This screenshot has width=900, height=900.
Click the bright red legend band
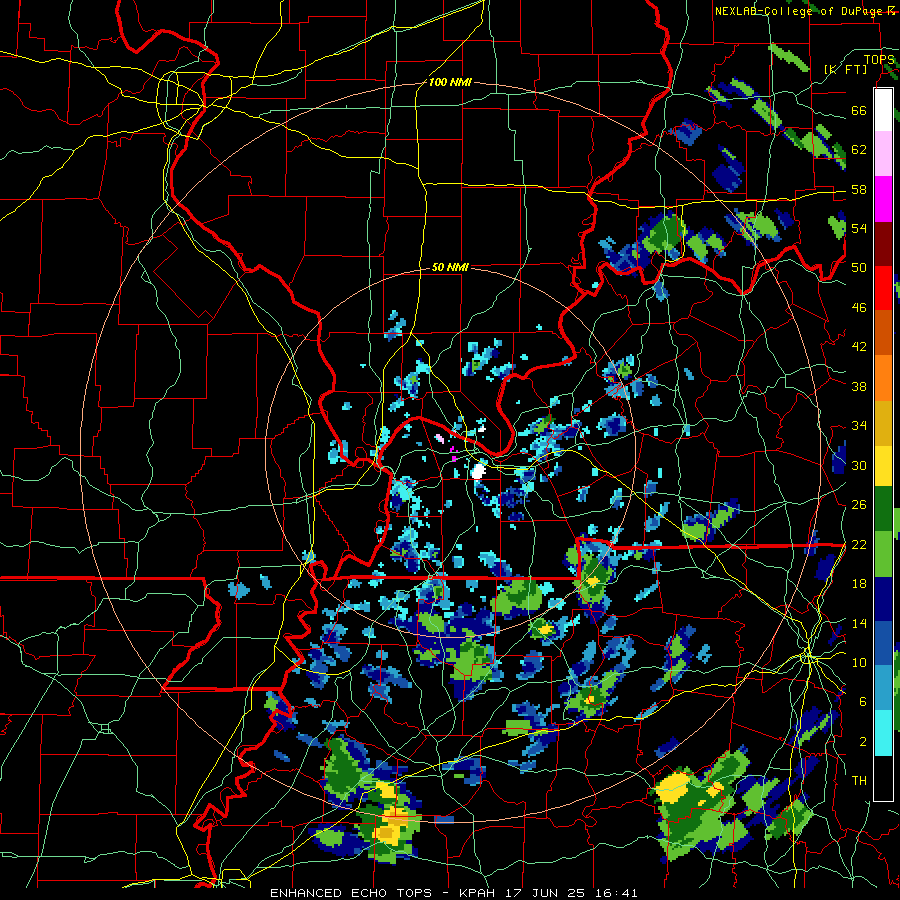click(x=883, y=288)
